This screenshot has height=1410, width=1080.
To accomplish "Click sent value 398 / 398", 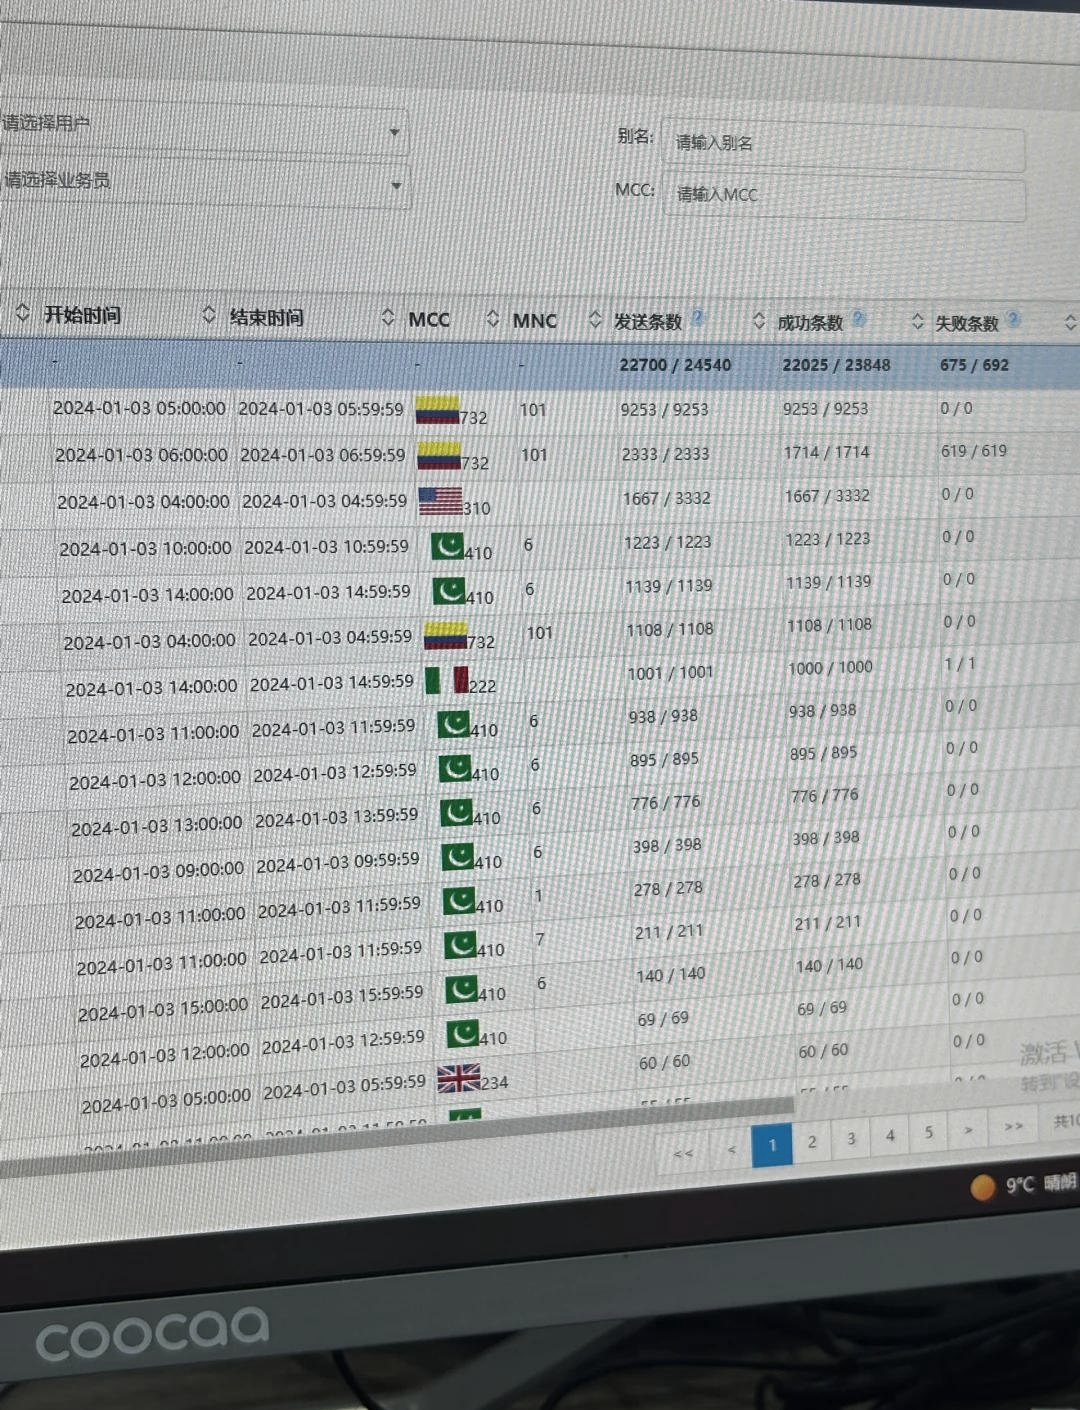I will click(667, 846).
